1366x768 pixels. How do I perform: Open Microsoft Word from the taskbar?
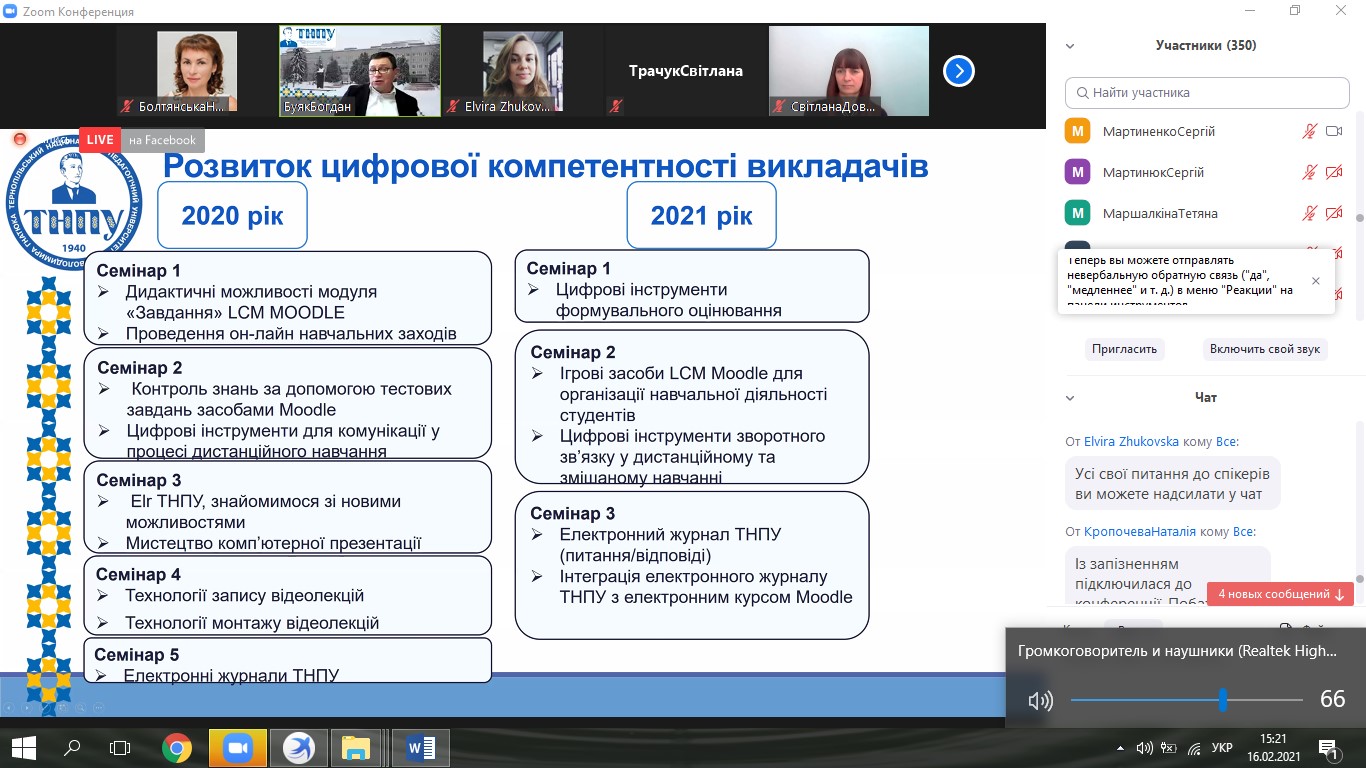[x=421, y=747]
